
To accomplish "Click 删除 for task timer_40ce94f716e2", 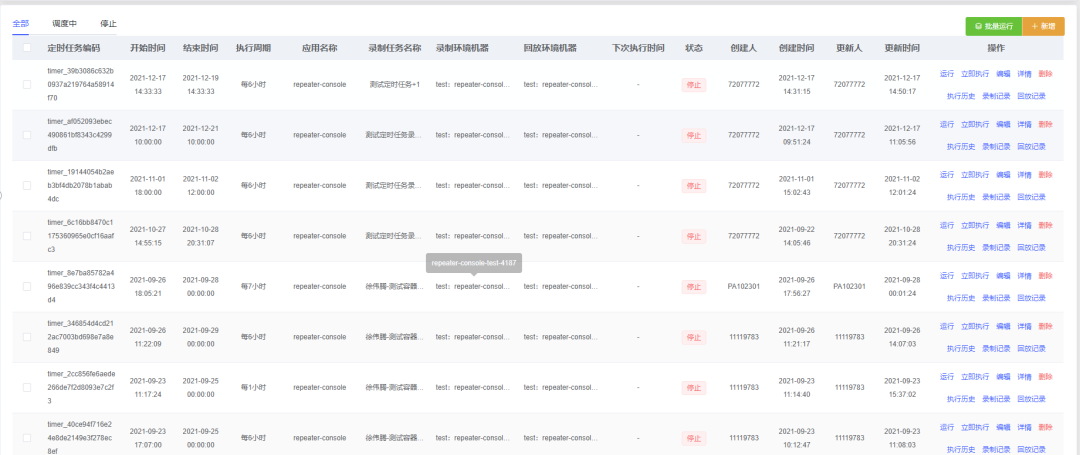I will 1045,427.
